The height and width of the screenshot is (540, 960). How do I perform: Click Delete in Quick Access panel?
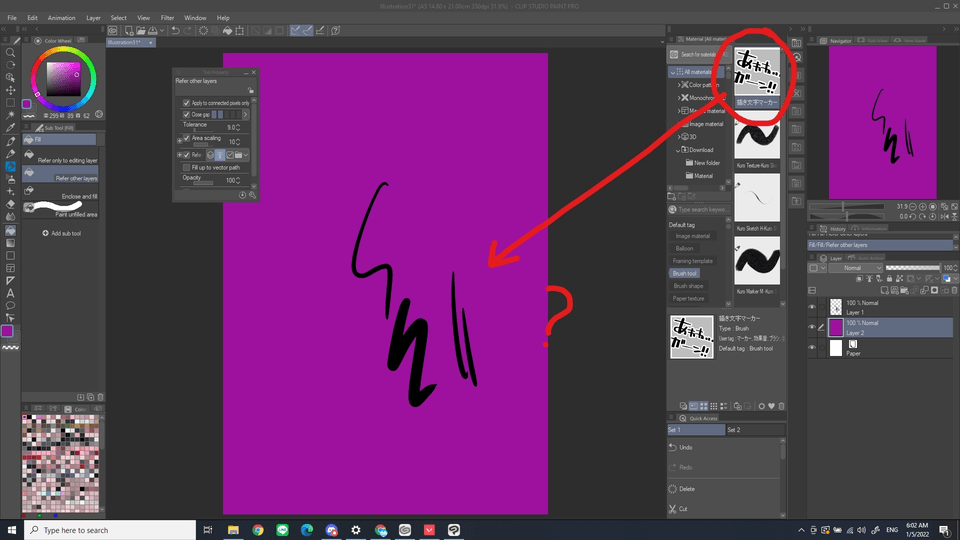681,489
